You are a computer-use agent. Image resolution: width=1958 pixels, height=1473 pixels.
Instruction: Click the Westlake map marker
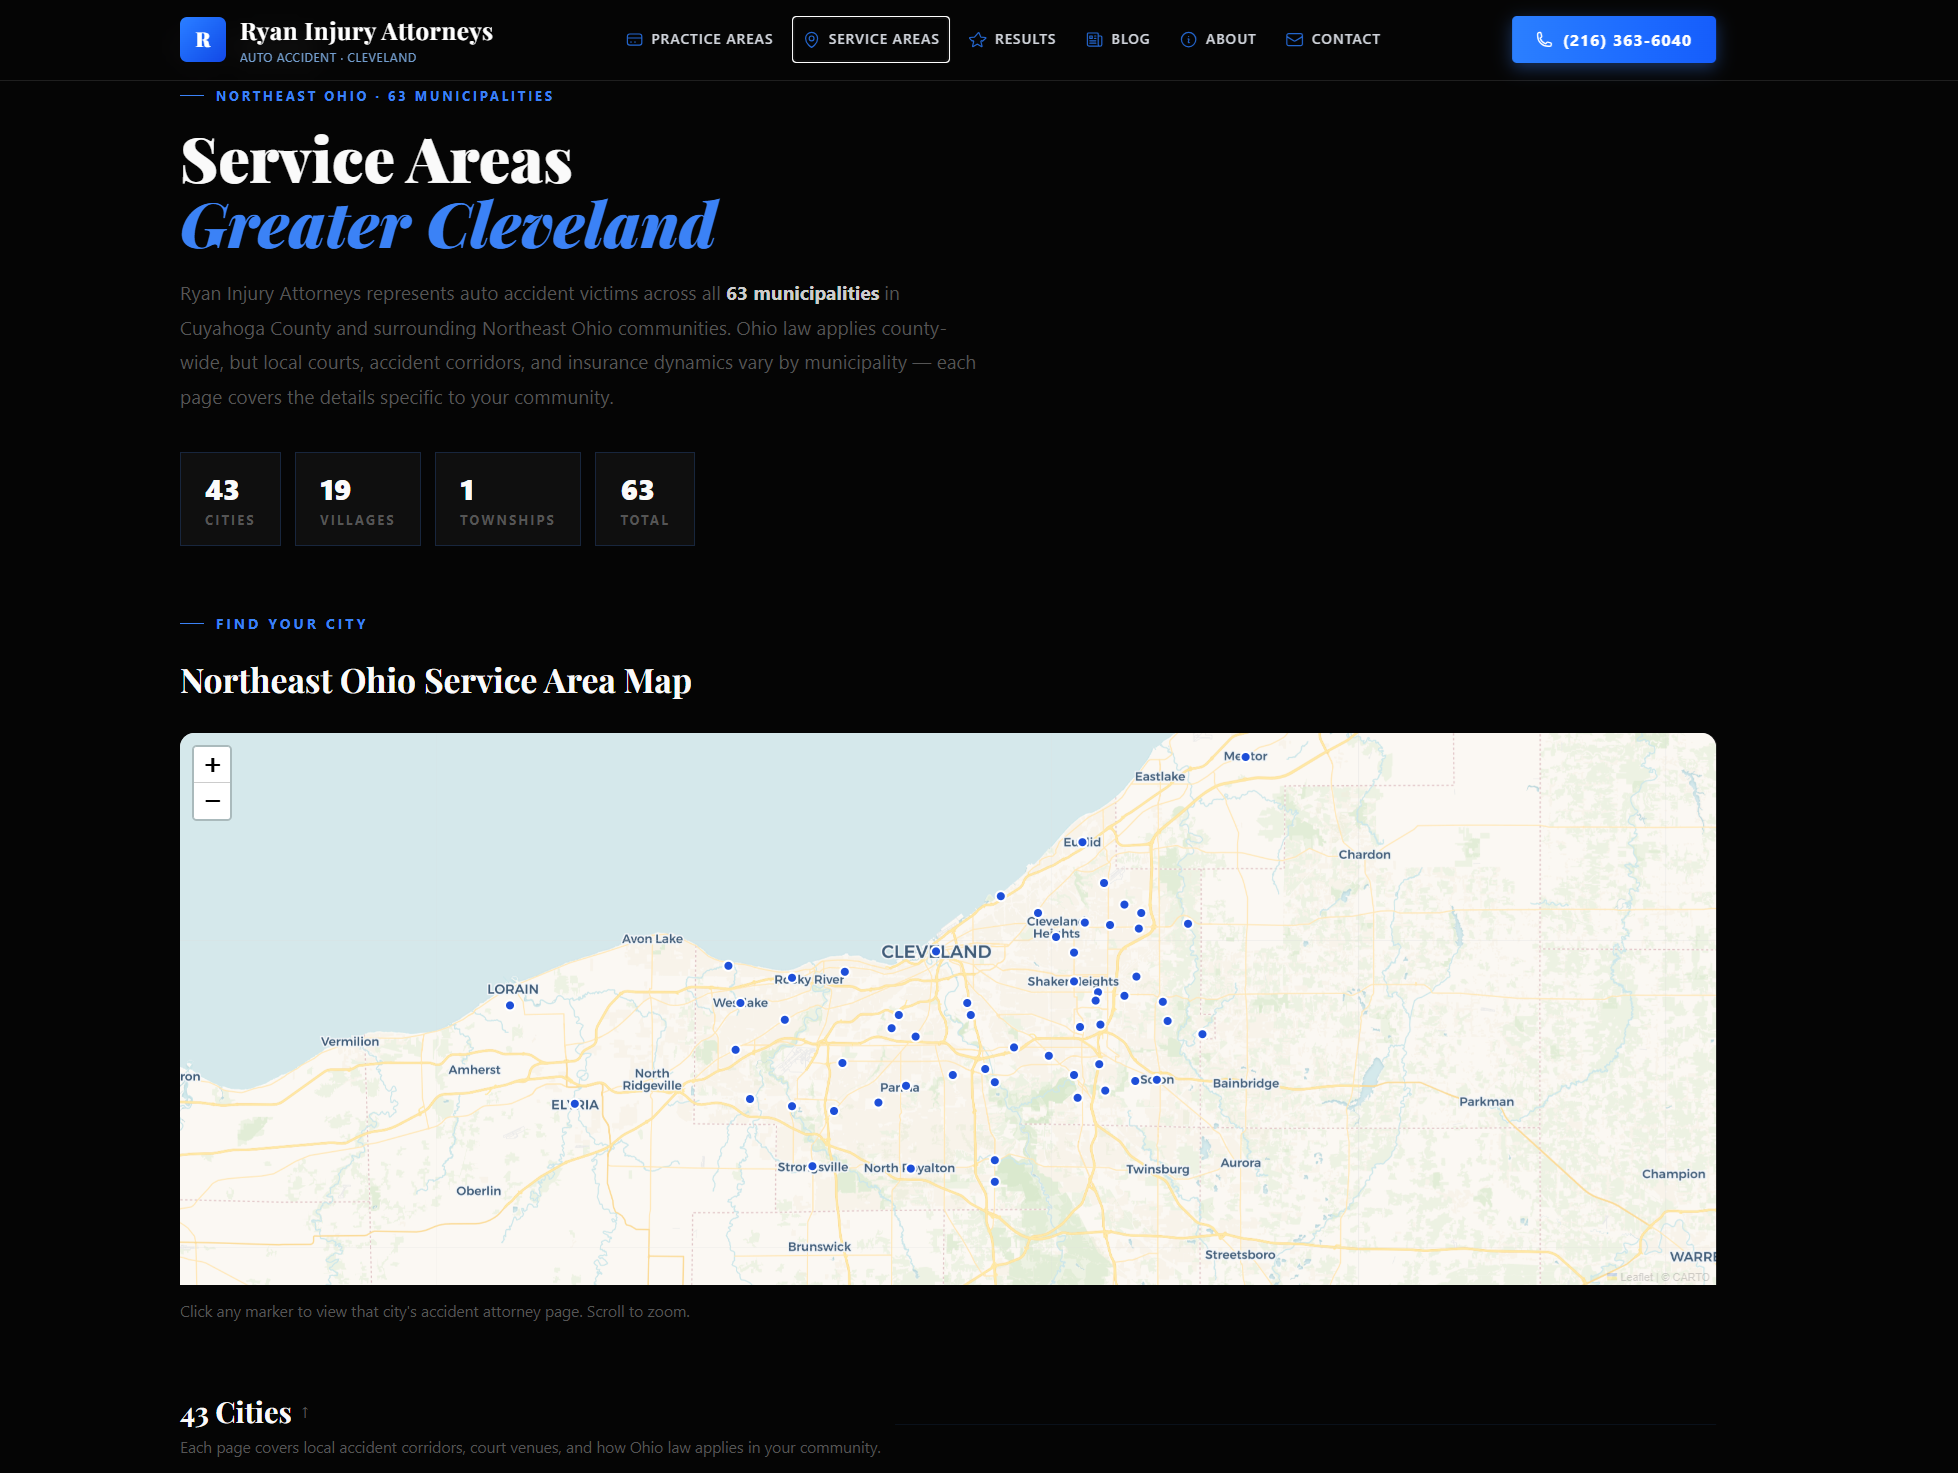click(x=740, y=1003)
